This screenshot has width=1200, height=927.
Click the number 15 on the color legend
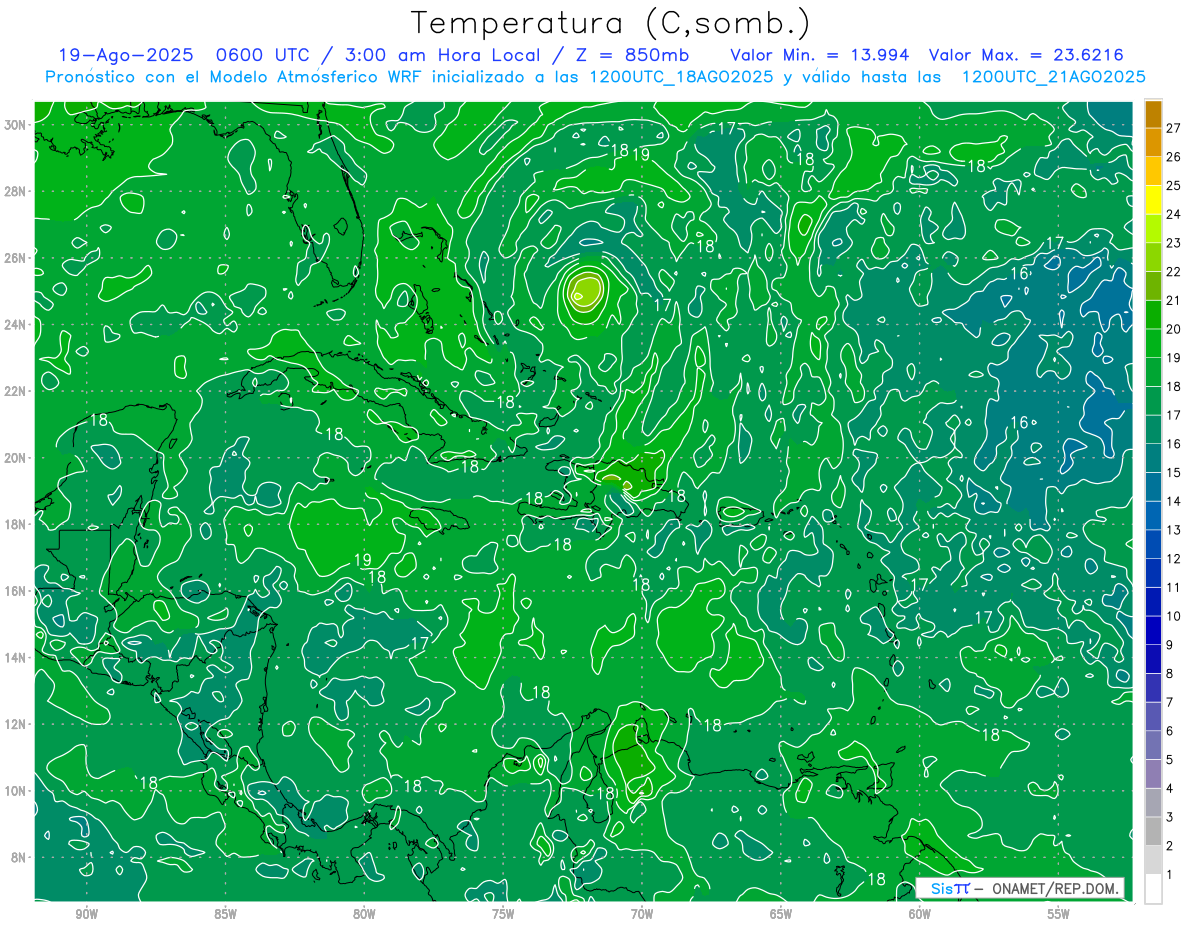(x=1173, y=473)
